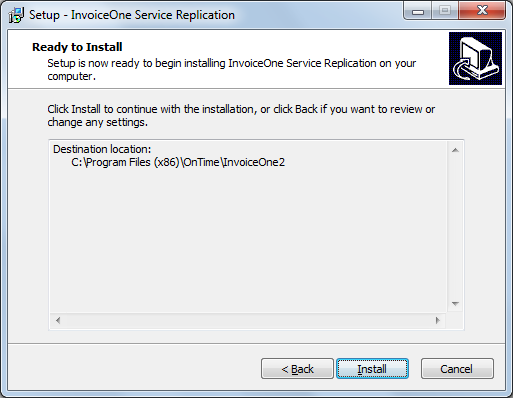The image size is (513, 399).
Task: Click the greyed-out maximize button
Action: (445, 11)
